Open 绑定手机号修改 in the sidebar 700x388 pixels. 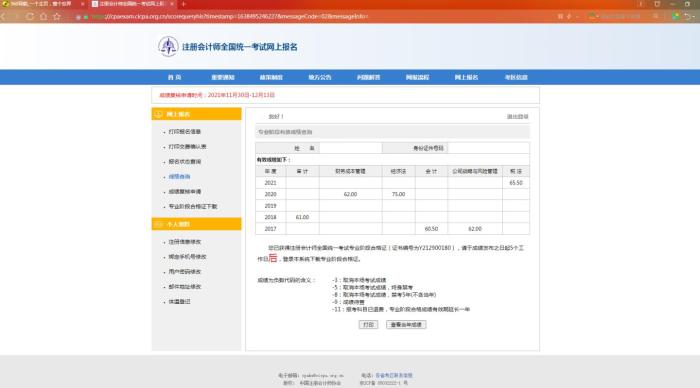click(188, 257)
